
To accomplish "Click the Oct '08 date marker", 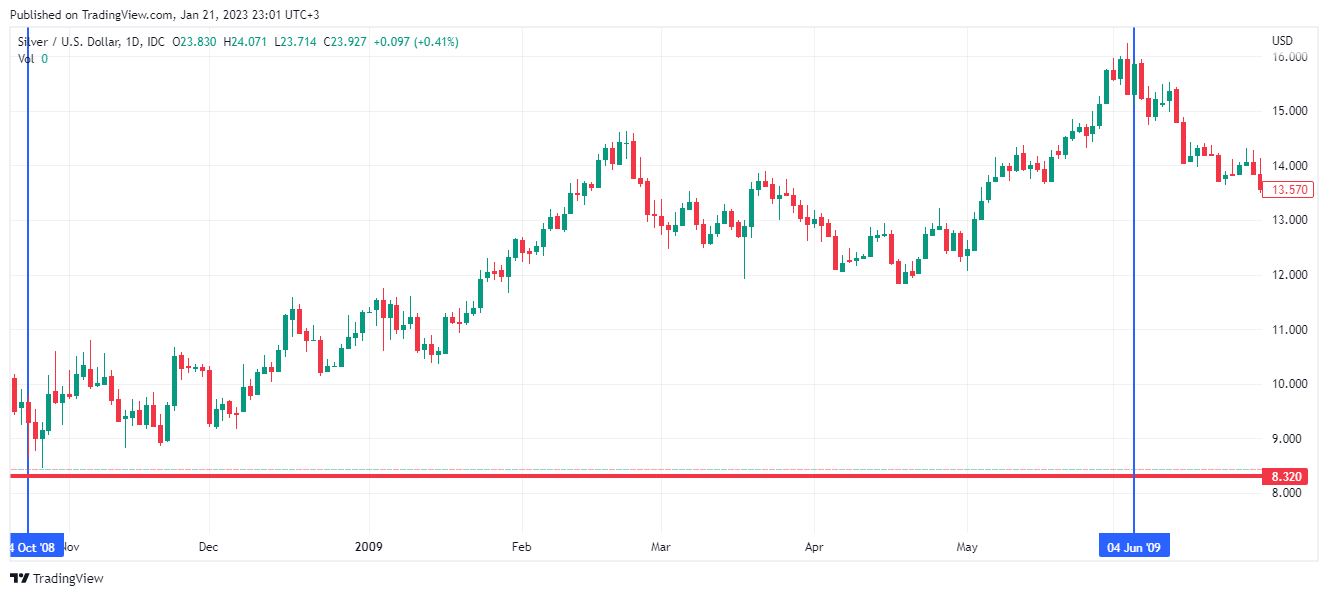I will click(36, 547).
